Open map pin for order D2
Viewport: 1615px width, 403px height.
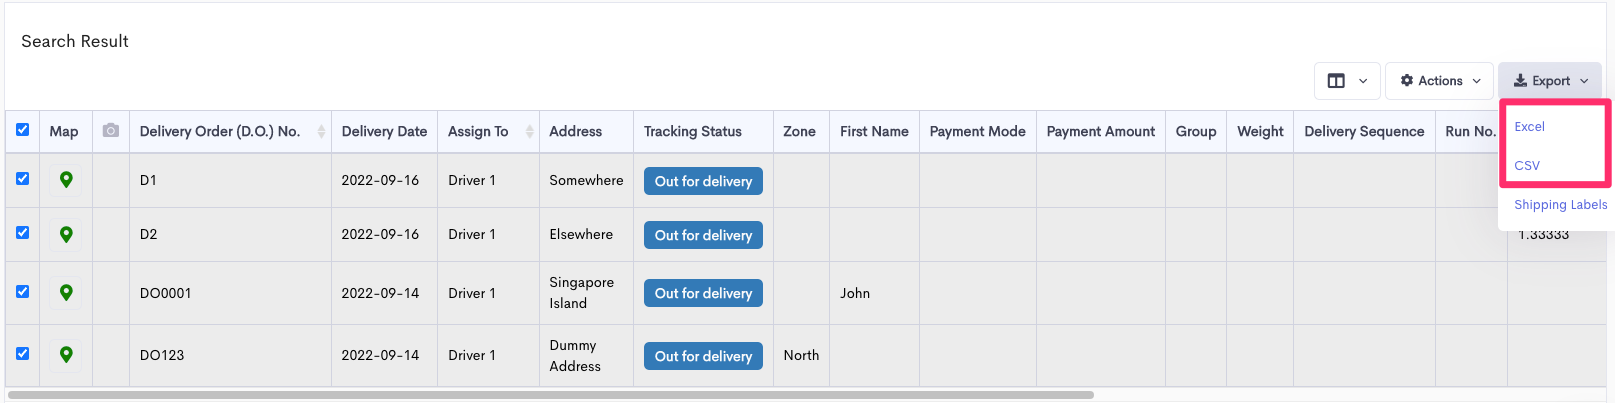tap(66, 234)
